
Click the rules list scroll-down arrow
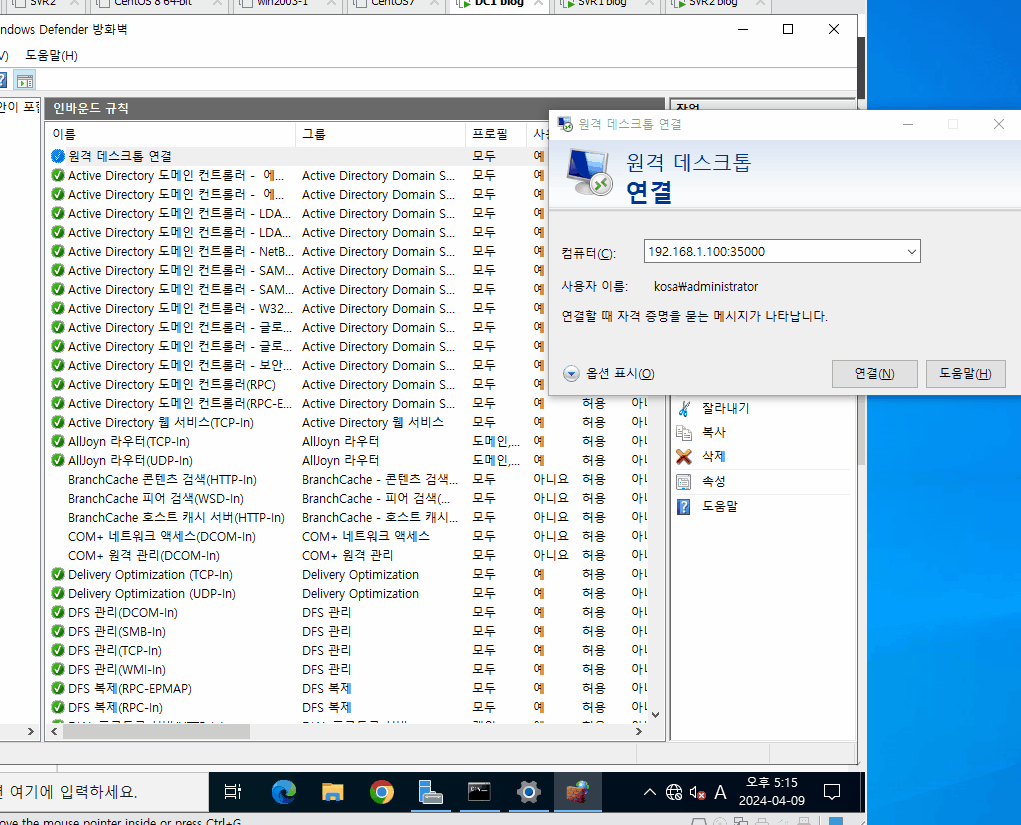[656, 714]
